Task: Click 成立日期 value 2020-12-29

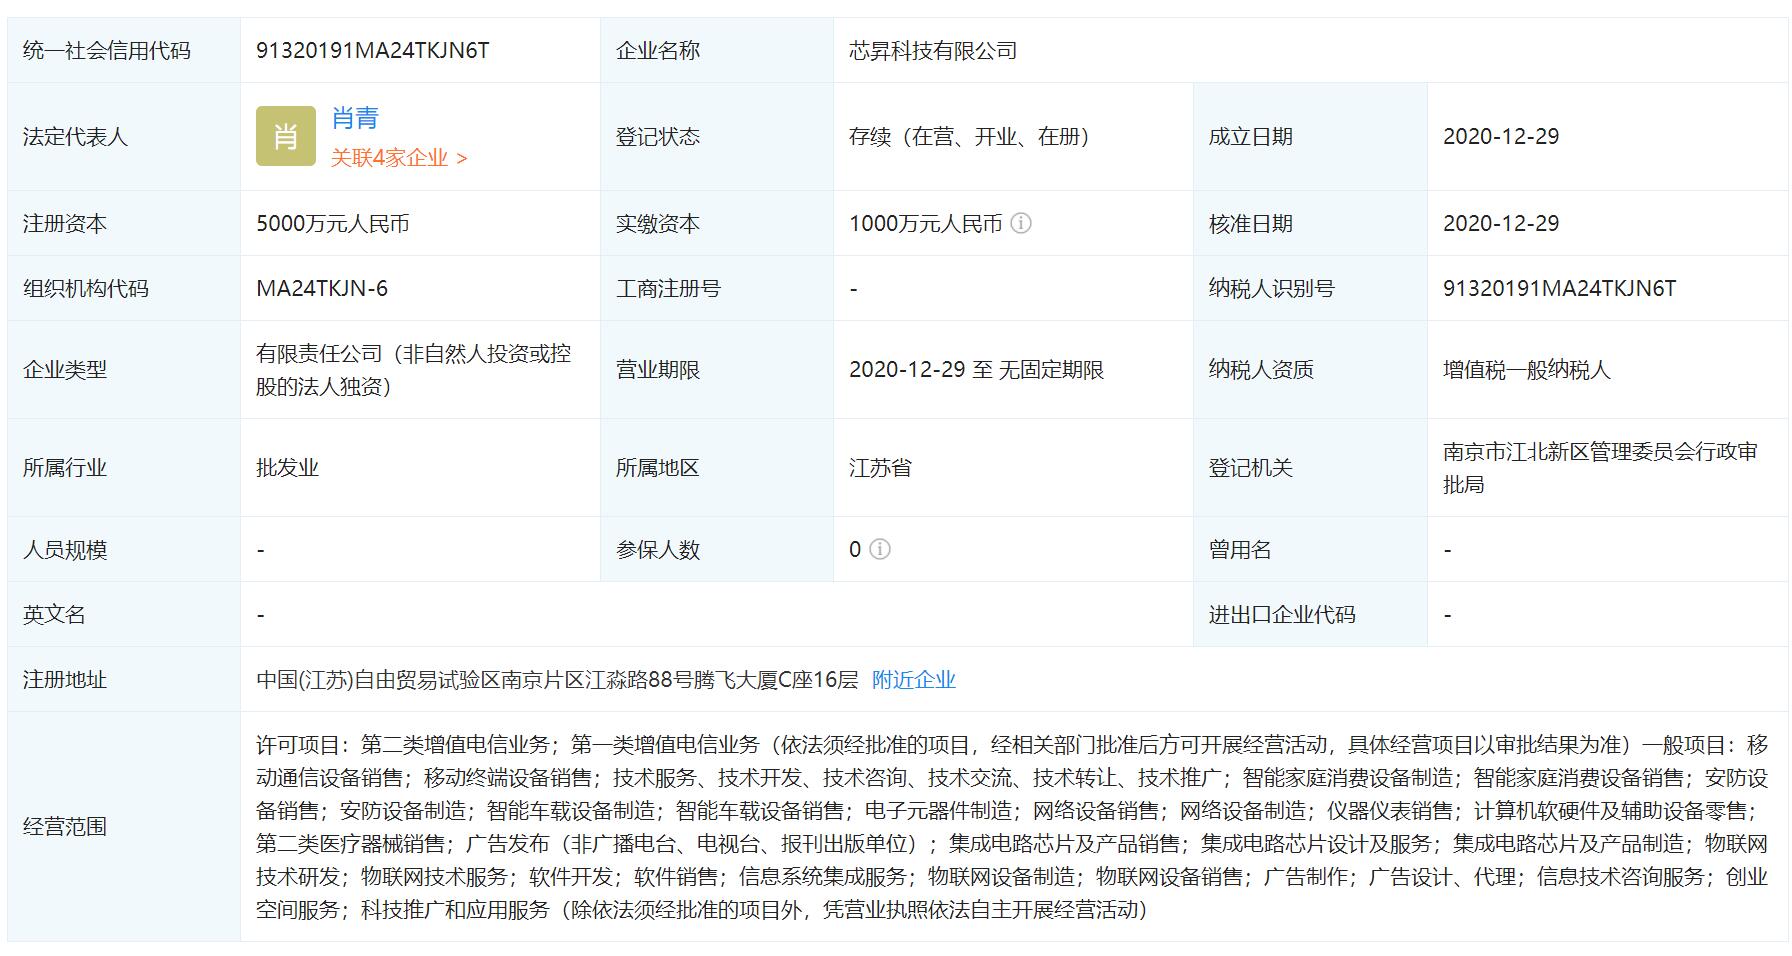Action: coord(1501,137)
